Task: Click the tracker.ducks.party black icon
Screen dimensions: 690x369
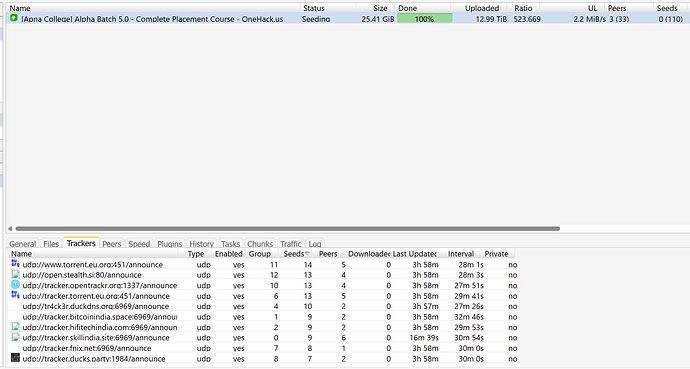Action: click(15, 358)
